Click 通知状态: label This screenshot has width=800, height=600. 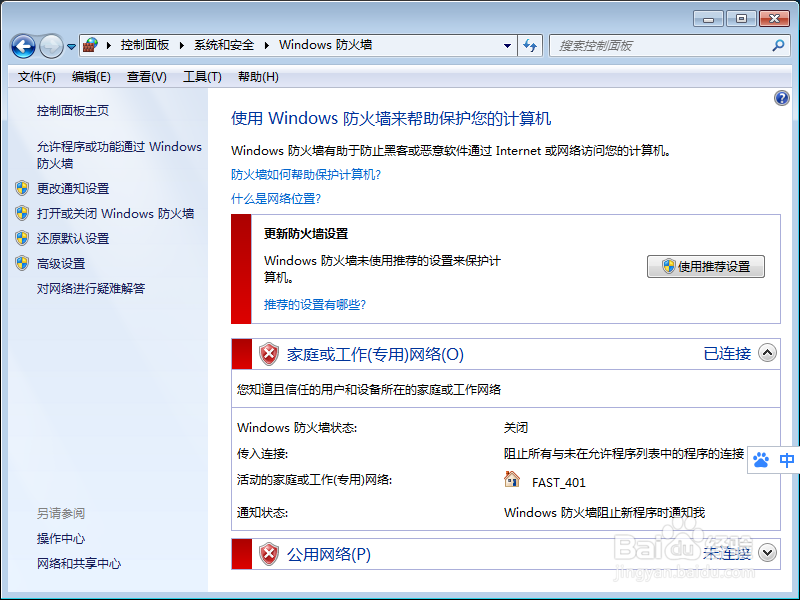pyautogui.click(x=262, y=512)
